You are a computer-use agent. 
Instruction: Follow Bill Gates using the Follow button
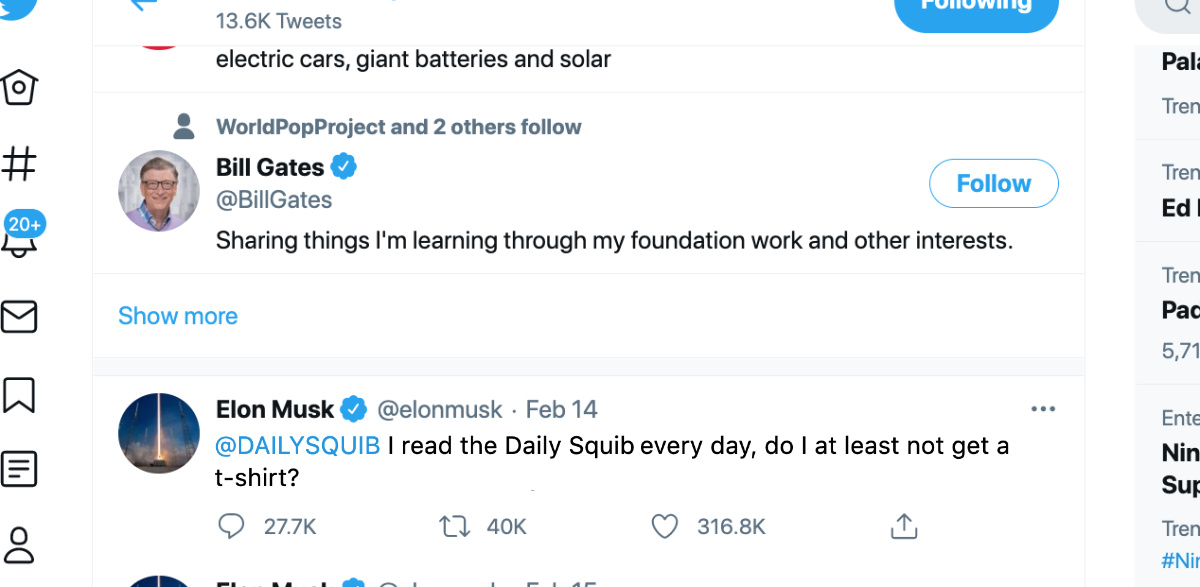click(x=993, y=184)
